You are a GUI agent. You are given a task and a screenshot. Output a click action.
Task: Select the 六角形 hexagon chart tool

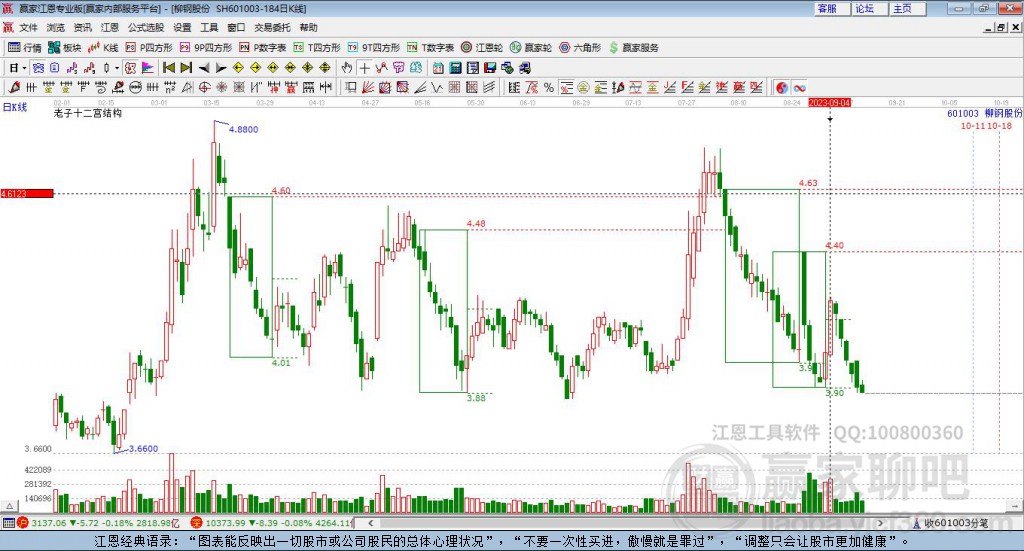[580, 48]
